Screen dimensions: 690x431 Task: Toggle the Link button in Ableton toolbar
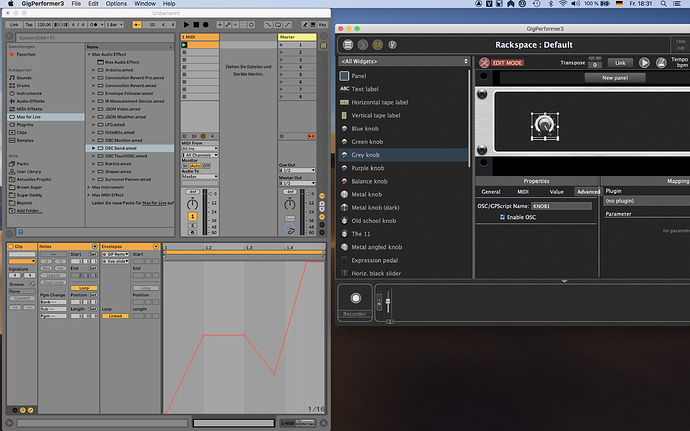tap(15, 25)
